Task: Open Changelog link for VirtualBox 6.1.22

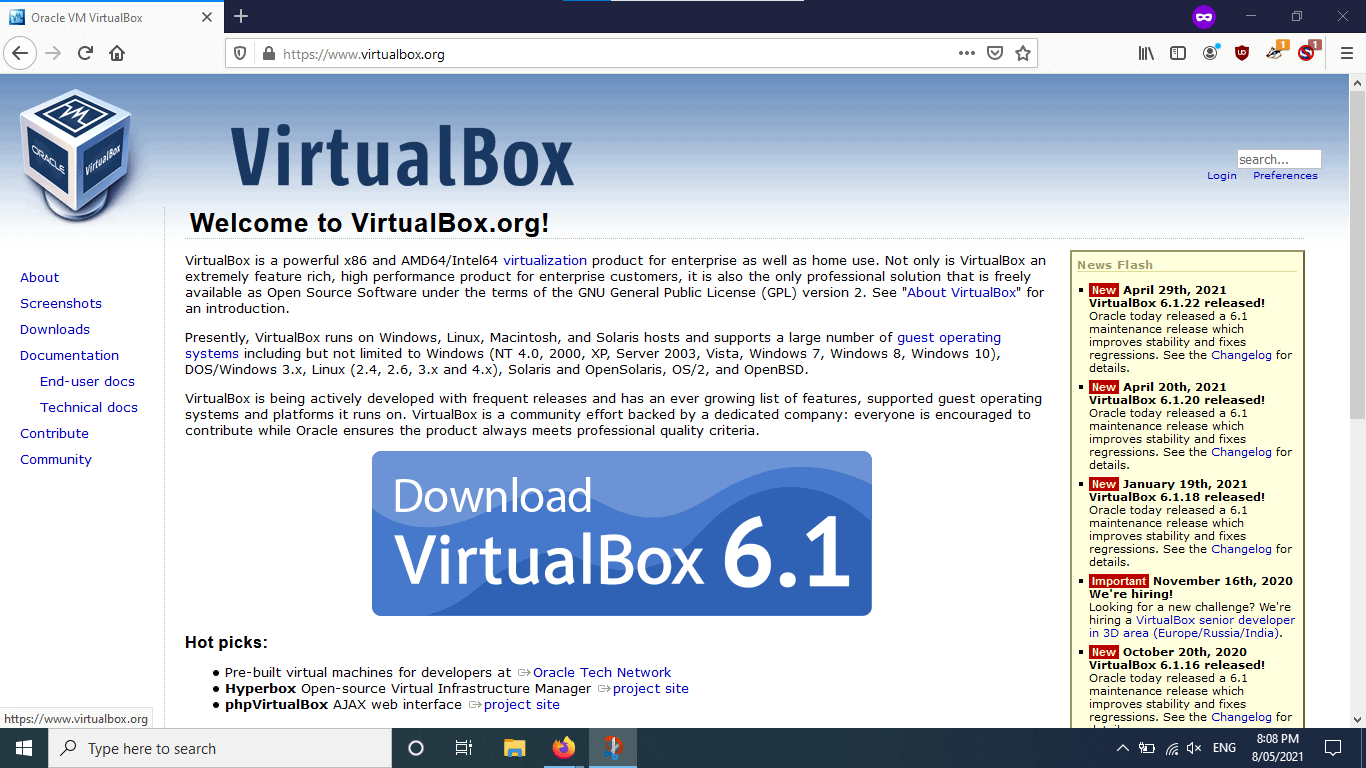Action: 1241,355
